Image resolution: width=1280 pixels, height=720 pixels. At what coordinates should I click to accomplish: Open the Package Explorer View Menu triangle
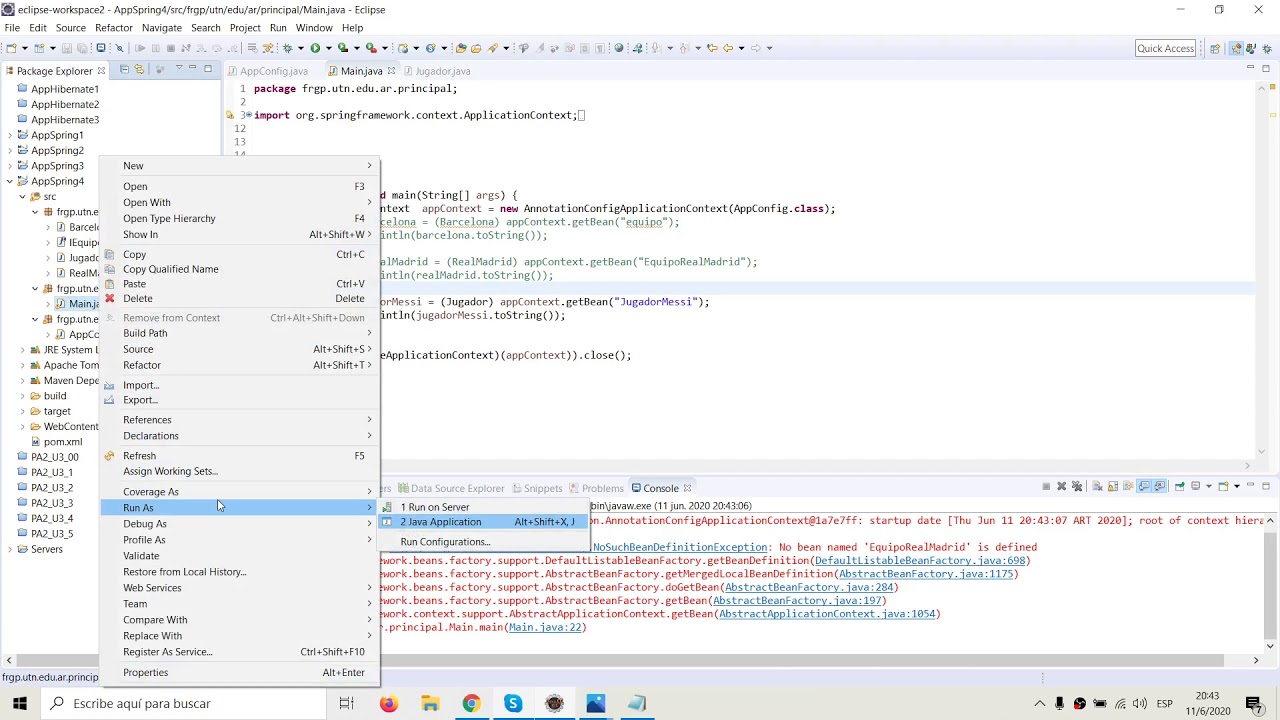coord(179,68)
